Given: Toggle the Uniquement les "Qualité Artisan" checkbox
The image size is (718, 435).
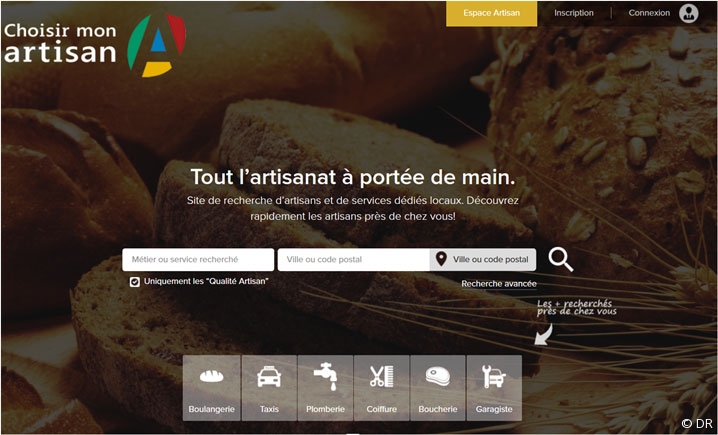Looking at the screenshot, I should (134, 282).
